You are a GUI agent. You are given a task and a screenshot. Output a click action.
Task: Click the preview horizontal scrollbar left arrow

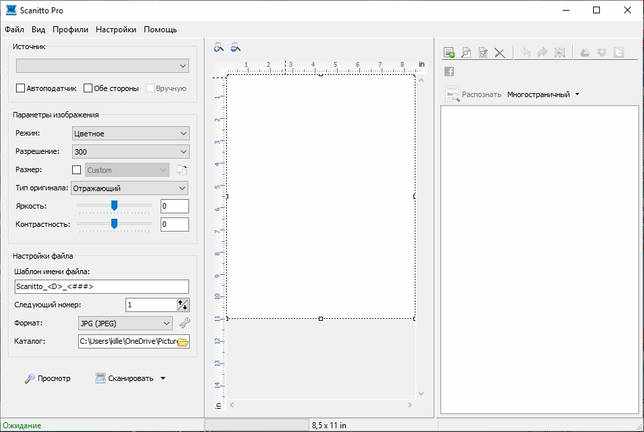click(x=232, y=404)
